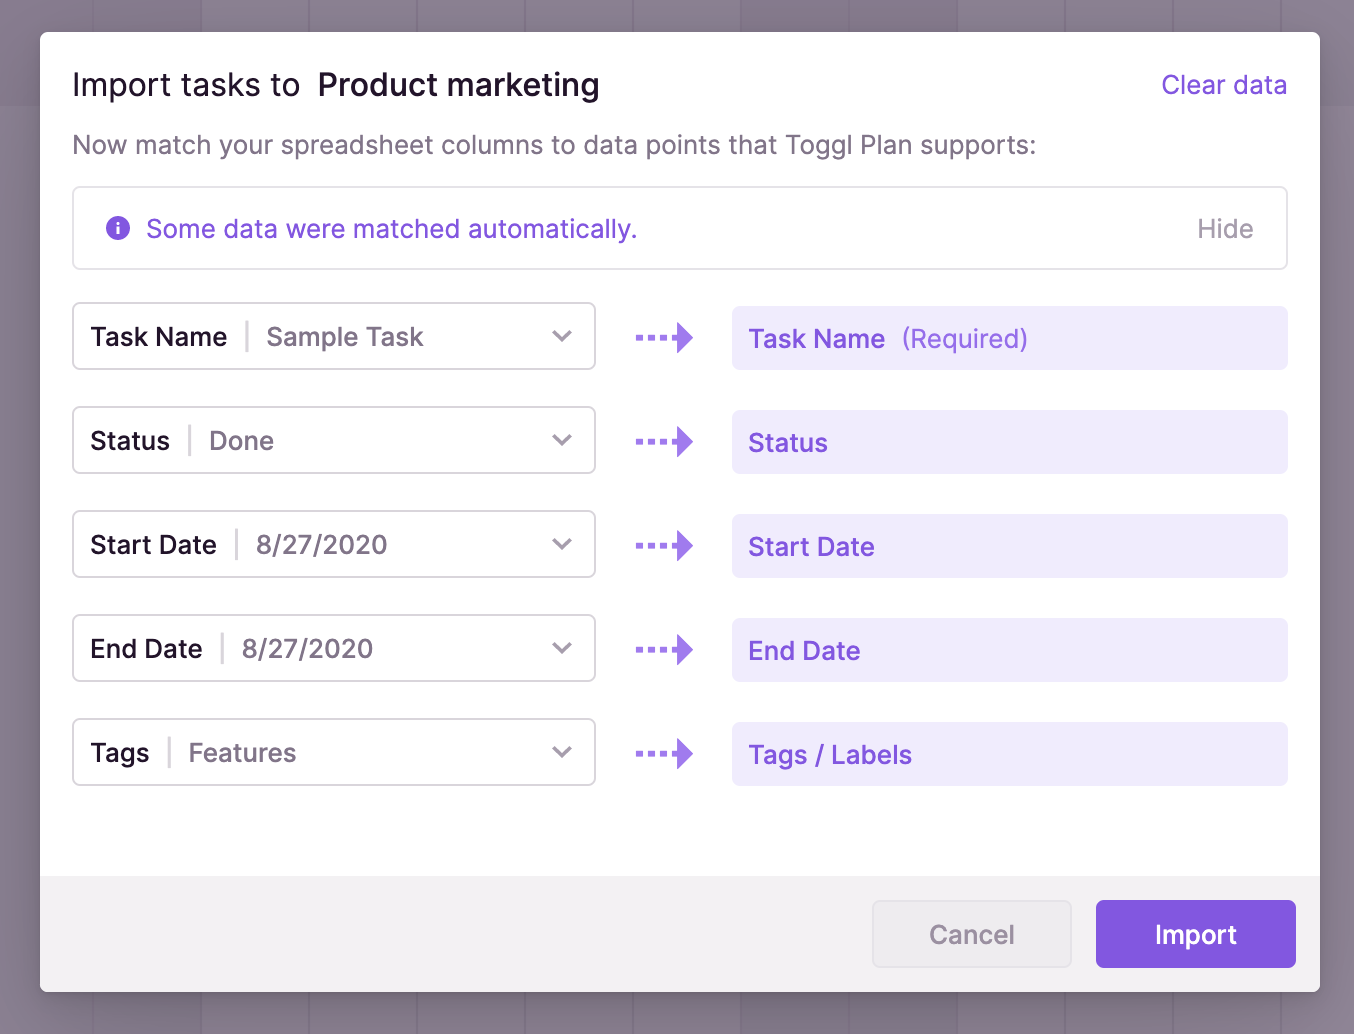Expand the Start Date dropdown
This screenshot has height=1034, width=1354.
(561, 545)
